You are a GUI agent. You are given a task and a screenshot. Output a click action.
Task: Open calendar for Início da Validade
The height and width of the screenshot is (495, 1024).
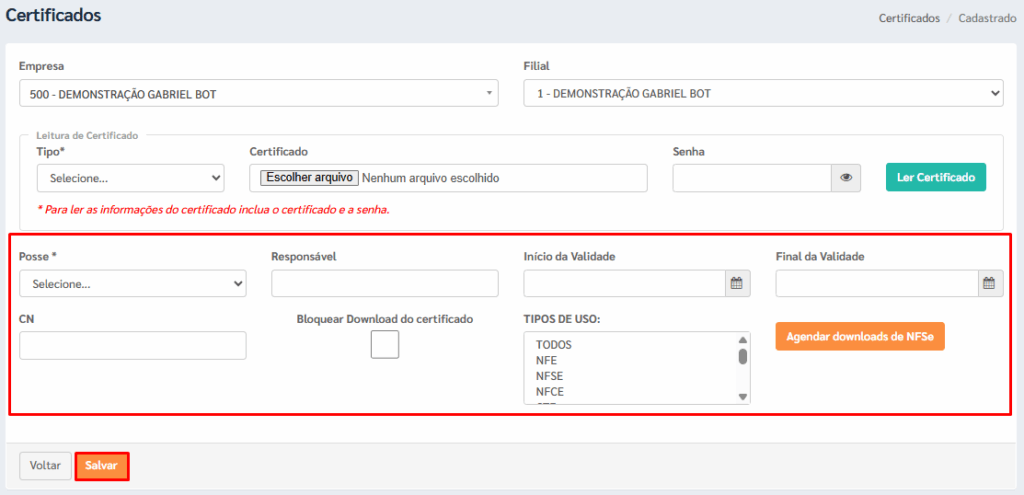(x=737, y=284)
